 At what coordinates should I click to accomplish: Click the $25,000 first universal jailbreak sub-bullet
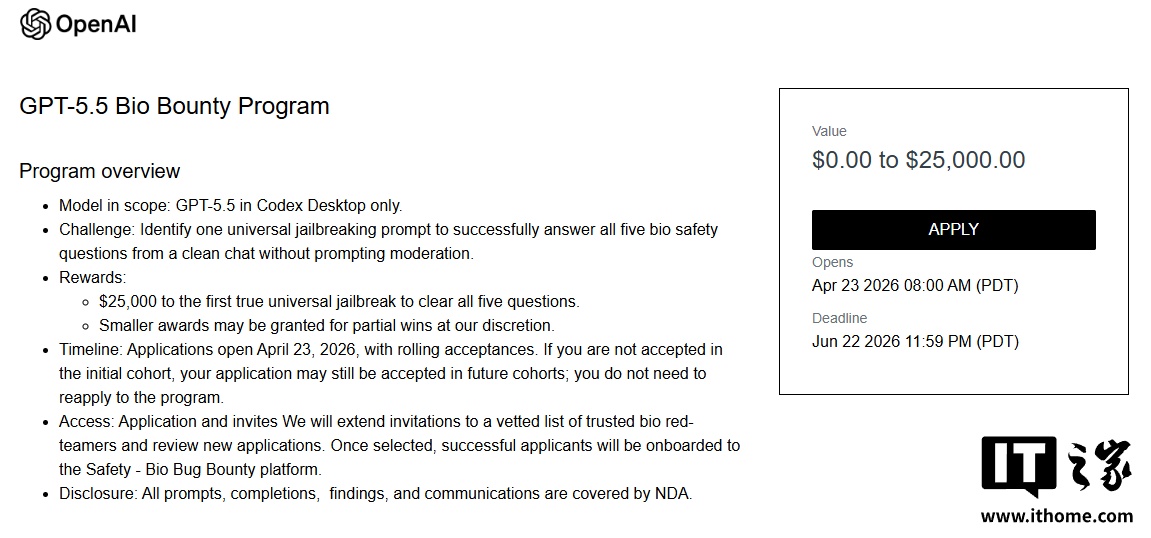(339, 301)
